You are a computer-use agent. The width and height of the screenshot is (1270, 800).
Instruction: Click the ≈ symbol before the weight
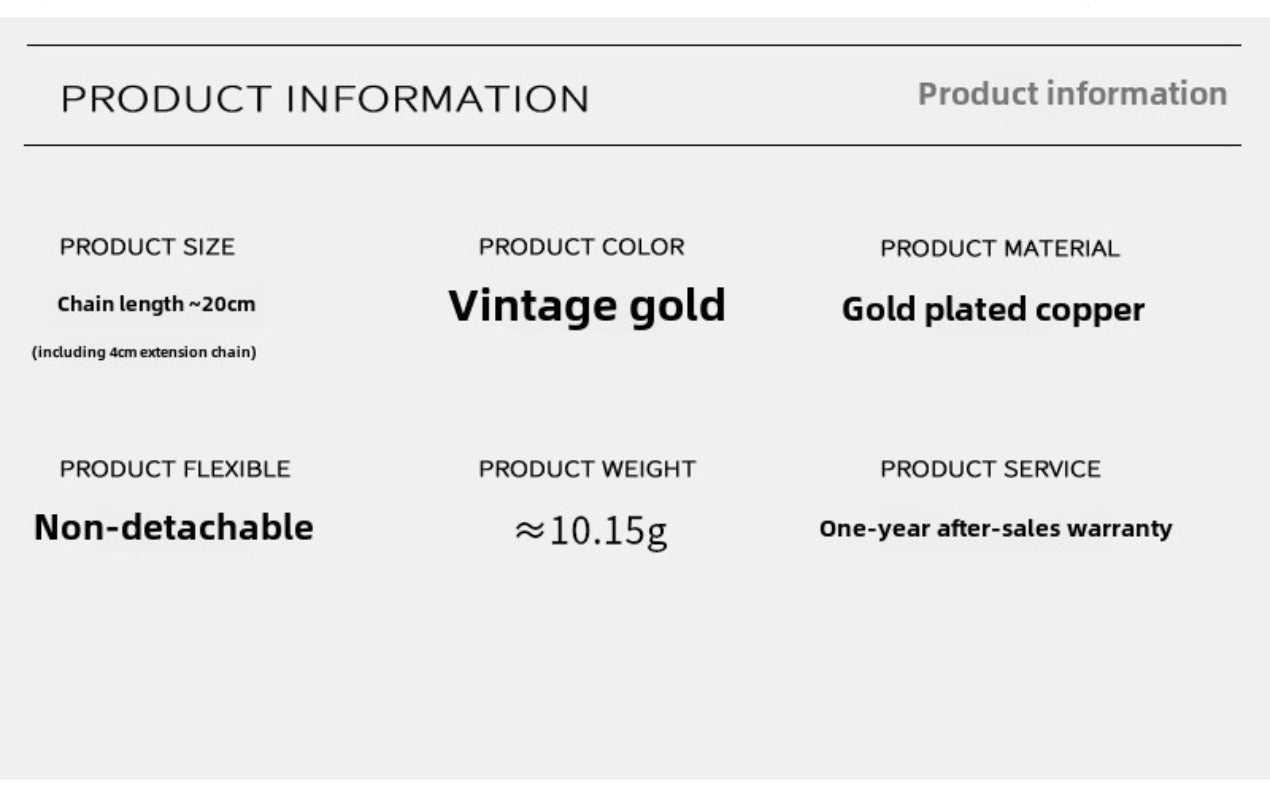[529, 530]
